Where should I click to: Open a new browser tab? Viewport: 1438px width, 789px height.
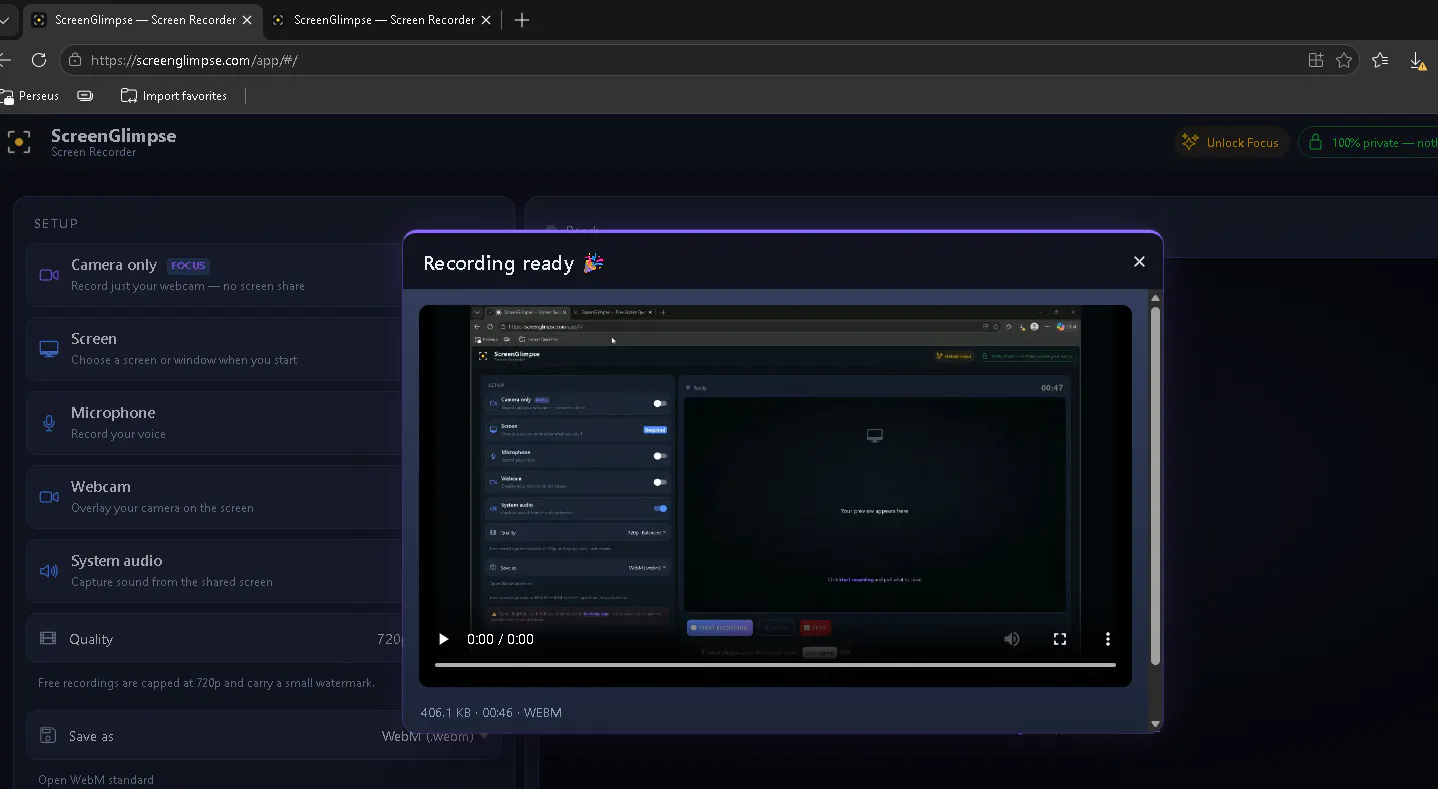tap(521, 20)
